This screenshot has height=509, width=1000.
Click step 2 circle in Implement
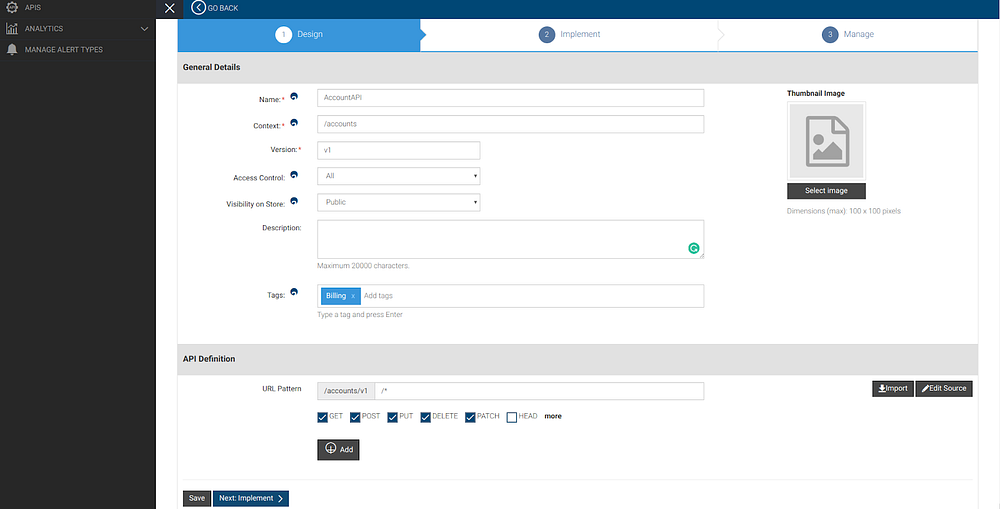547,34
